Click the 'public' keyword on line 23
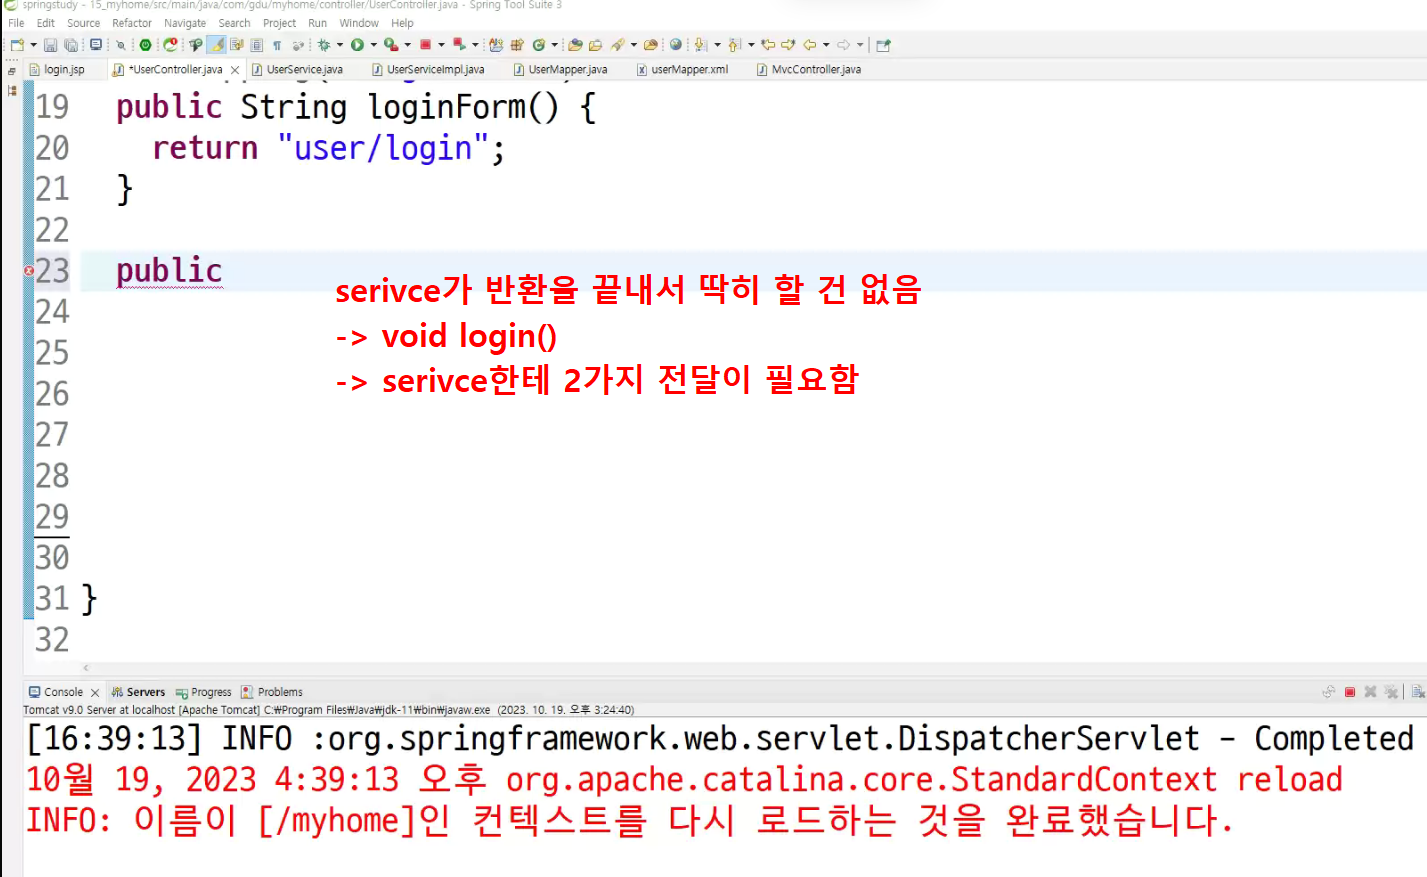This screenshot has height=877, width=1427. tap(169, 271)
